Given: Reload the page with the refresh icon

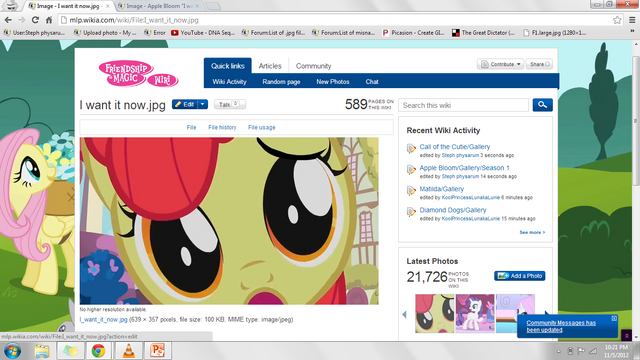Looking at the screenshot, I should [35, 20].
